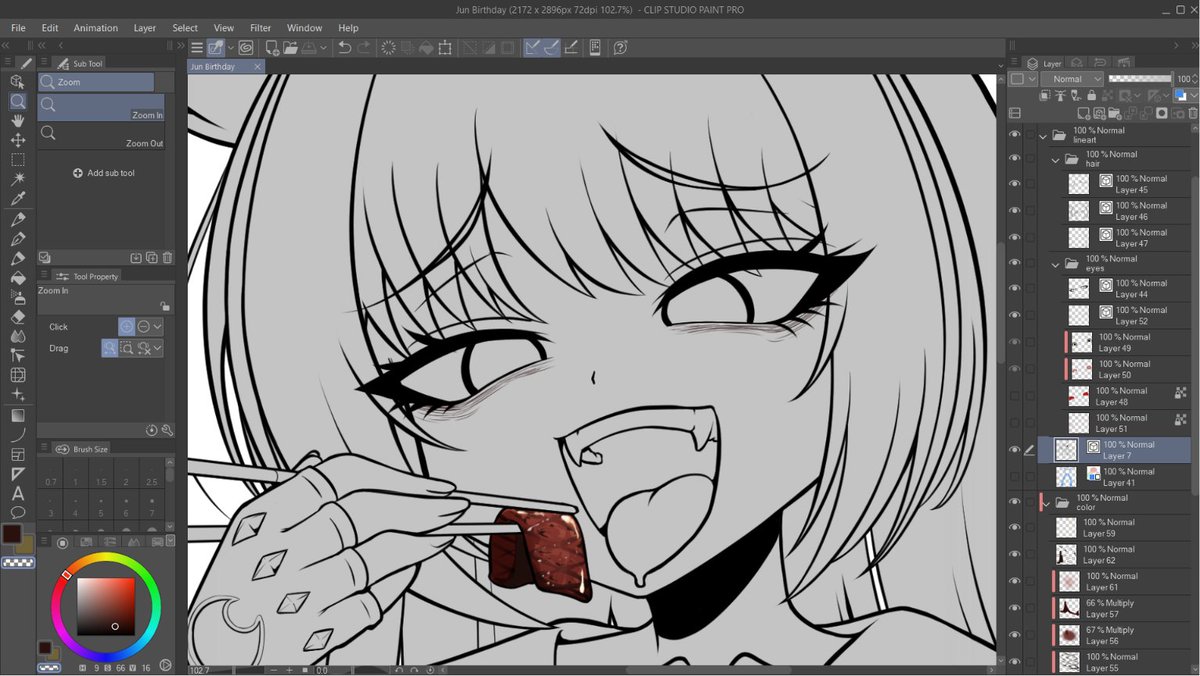Open CLIP STUDIO spiral icon
Screen dimensions: 1200x676
(x=246, y=47)
